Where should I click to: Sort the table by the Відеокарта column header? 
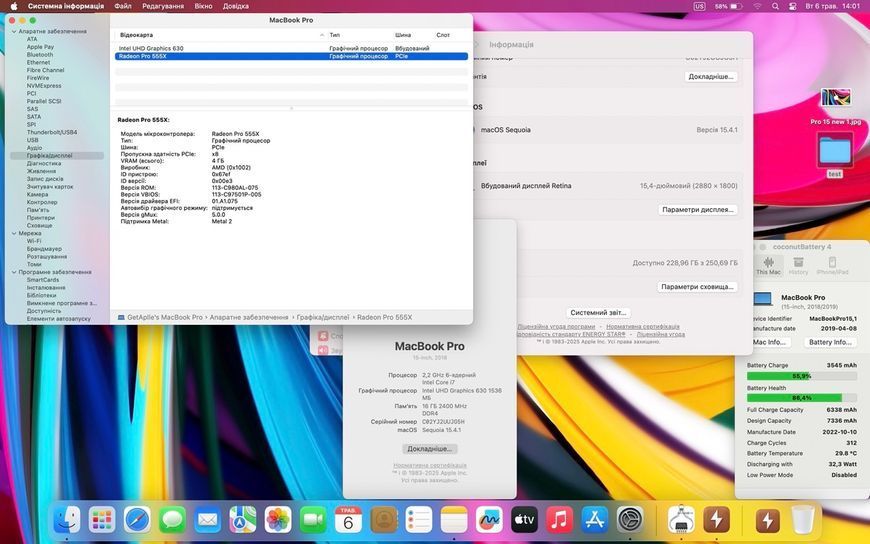[221, 35]
